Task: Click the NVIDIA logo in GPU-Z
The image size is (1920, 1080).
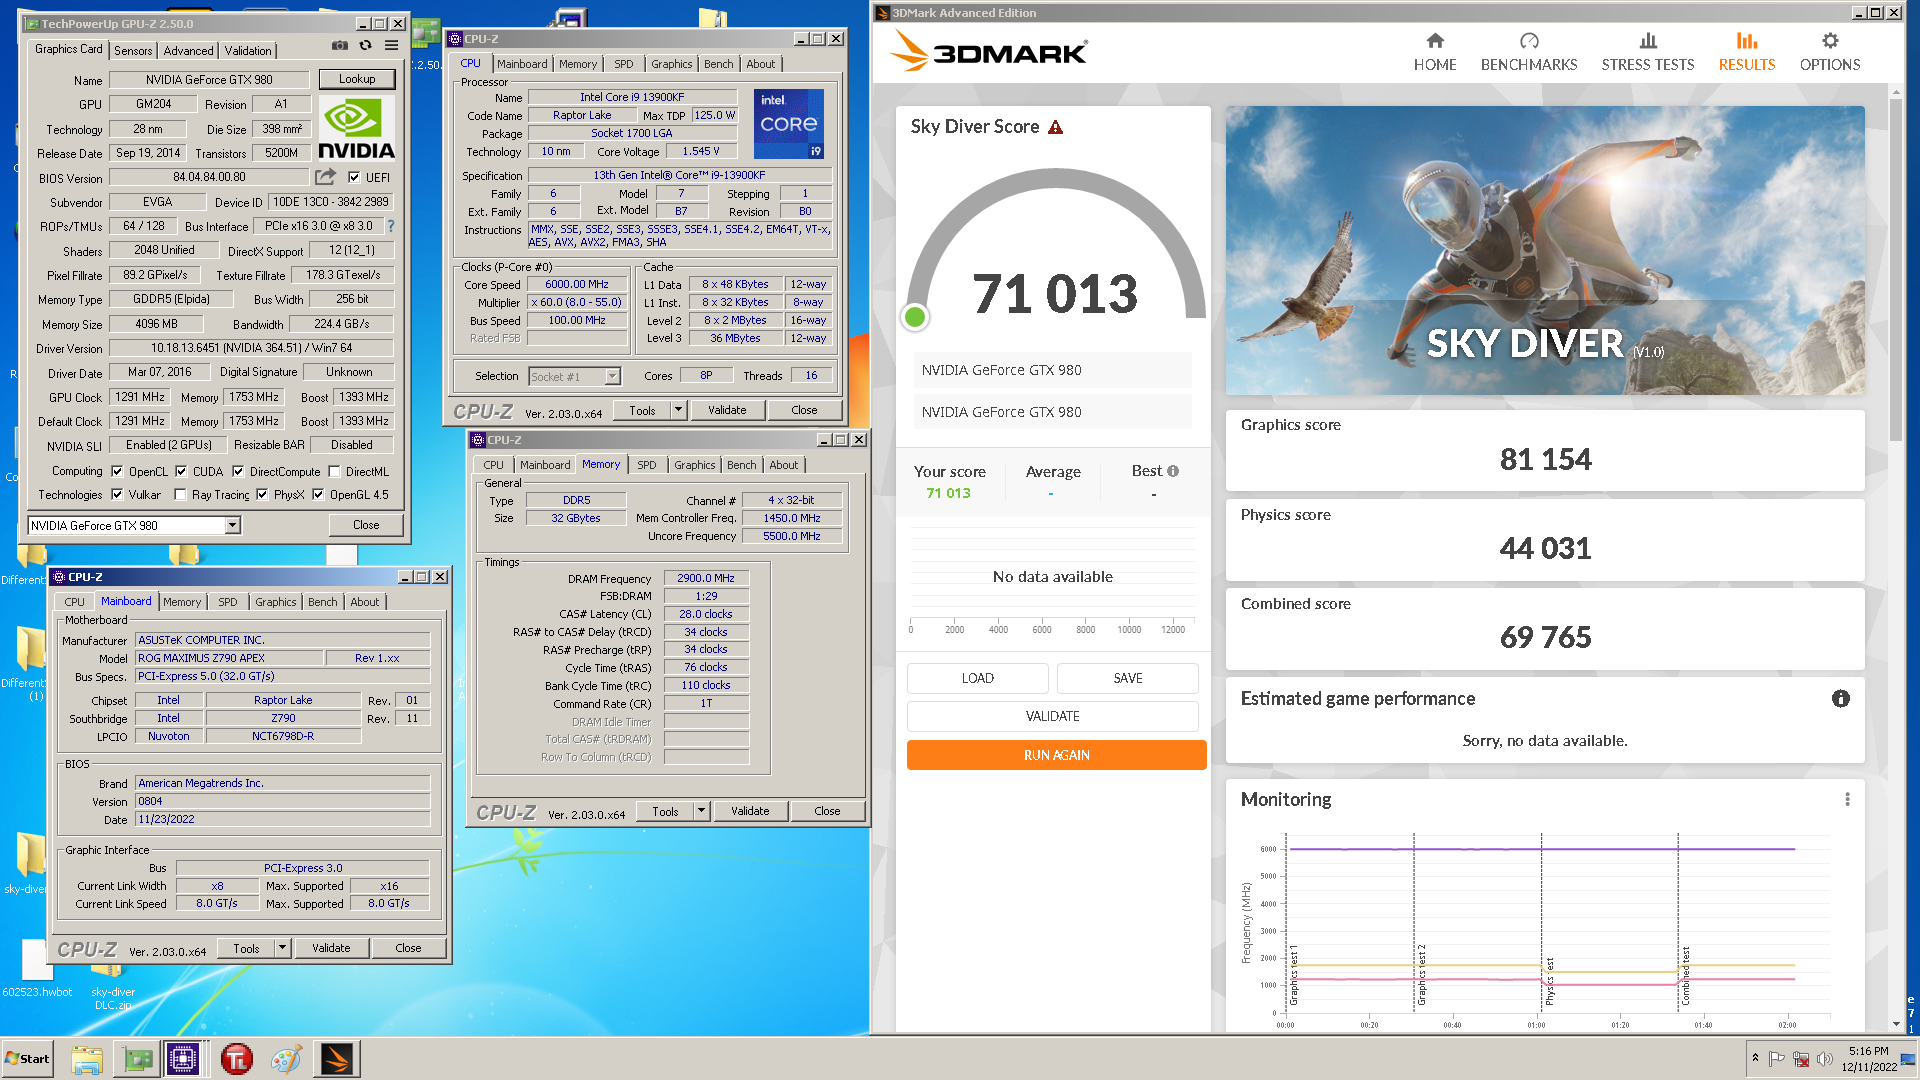Action: pos(356,129)
